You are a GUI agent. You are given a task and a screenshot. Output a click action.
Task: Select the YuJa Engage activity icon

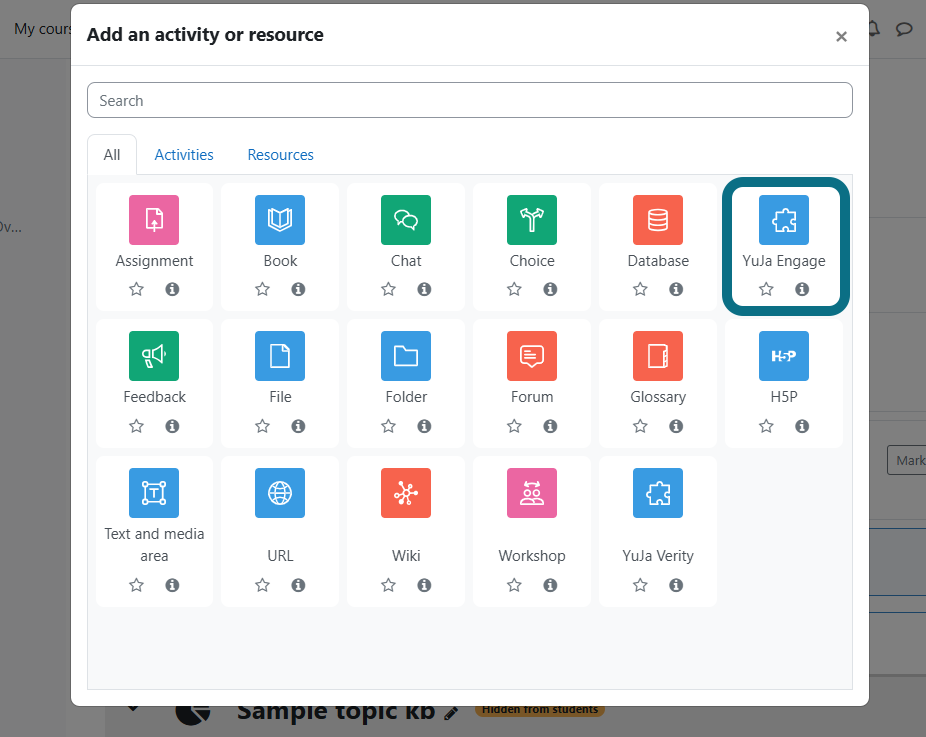click(x=784, y=220)
